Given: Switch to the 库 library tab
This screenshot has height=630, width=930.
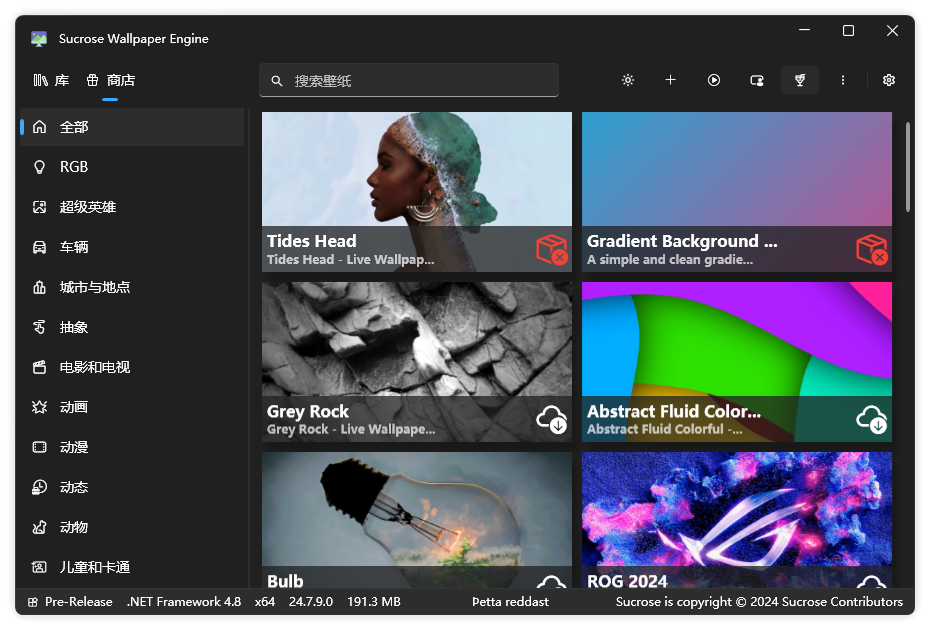Looking at the screenshot, I should 52,80.
